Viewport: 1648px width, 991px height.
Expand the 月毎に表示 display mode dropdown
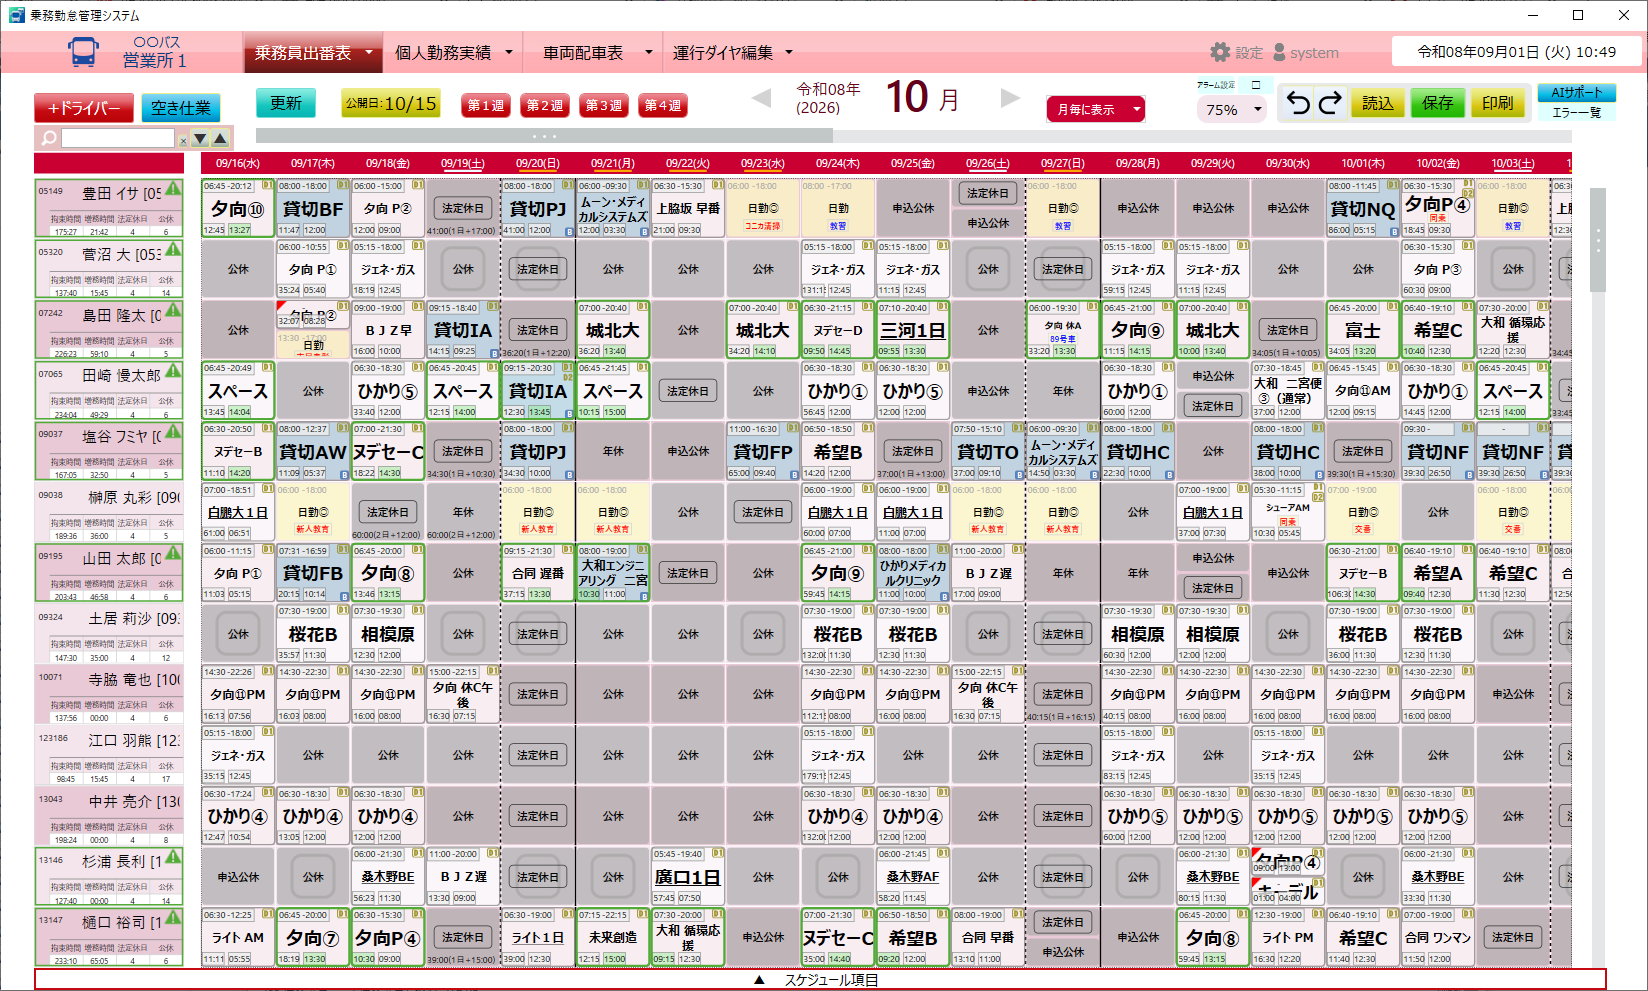pos(1095,109)
